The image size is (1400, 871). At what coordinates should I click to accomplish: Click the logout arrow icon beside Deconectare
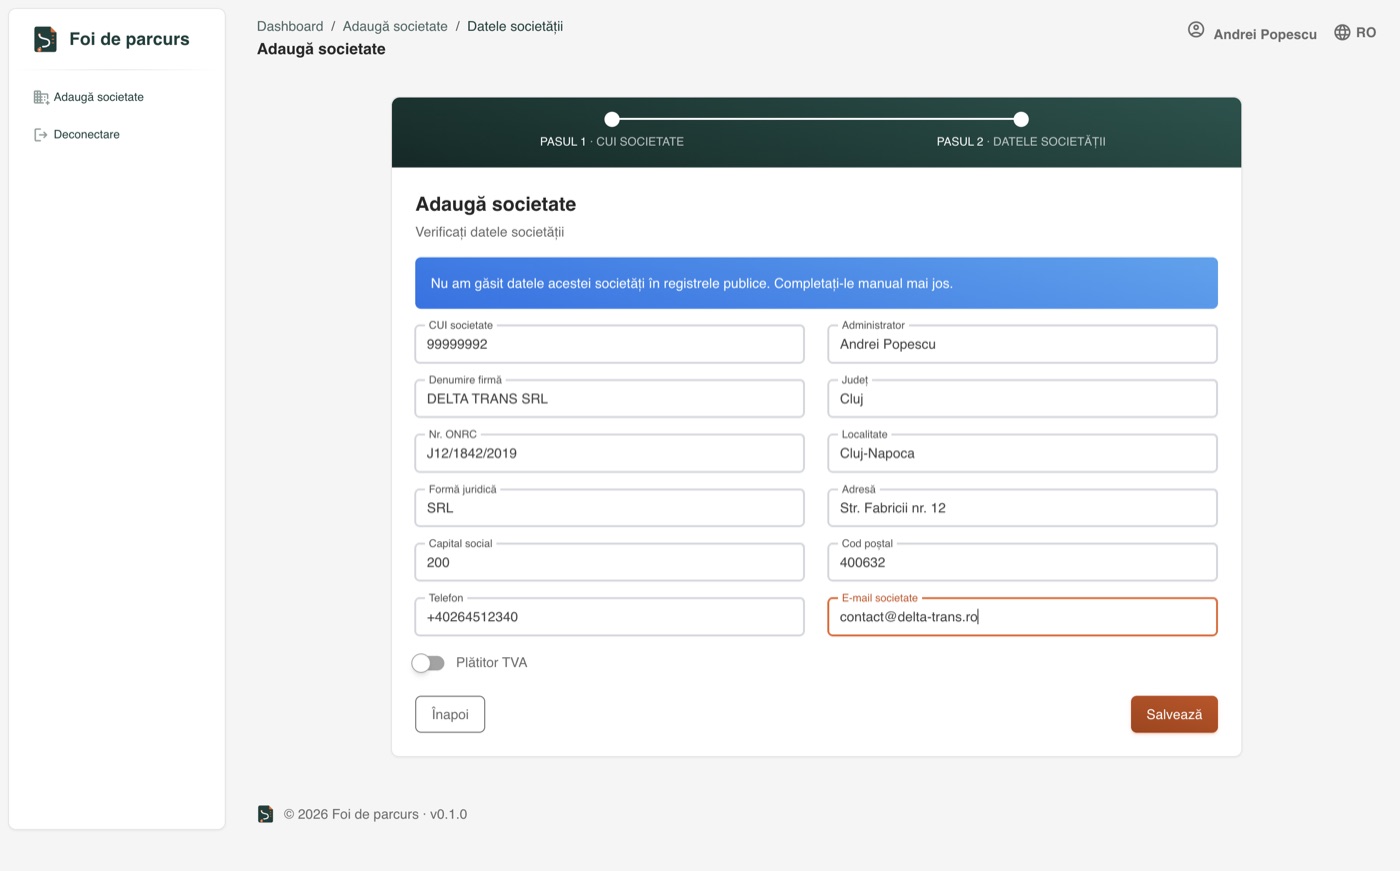click(41, 134)
